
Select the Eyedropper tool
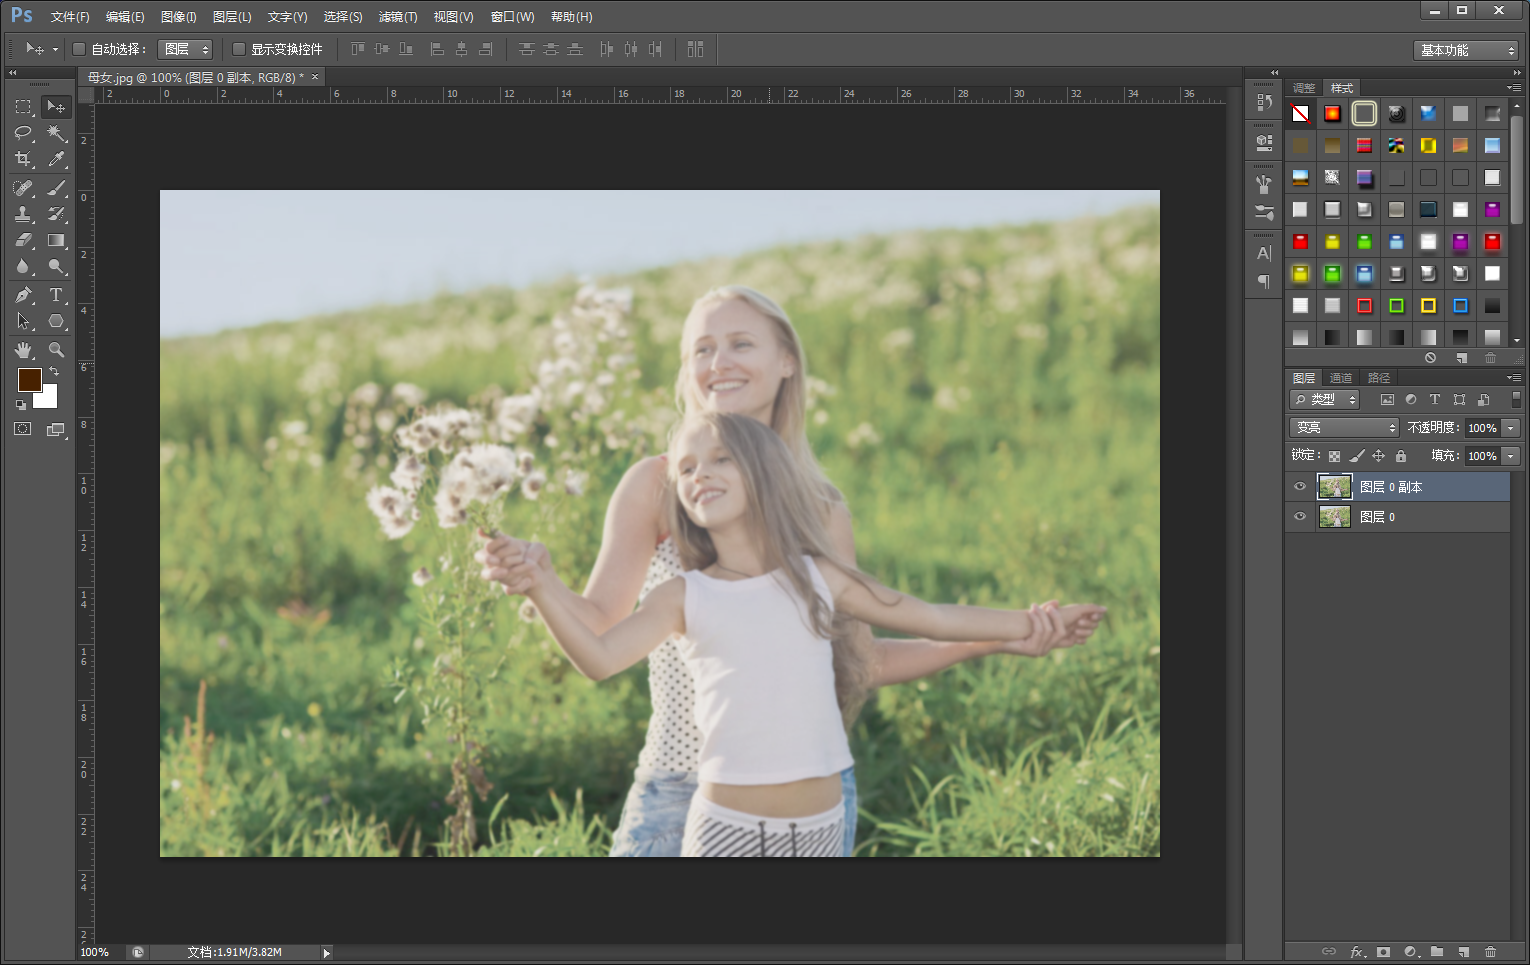pyautogui.click(x=56, y=159)
